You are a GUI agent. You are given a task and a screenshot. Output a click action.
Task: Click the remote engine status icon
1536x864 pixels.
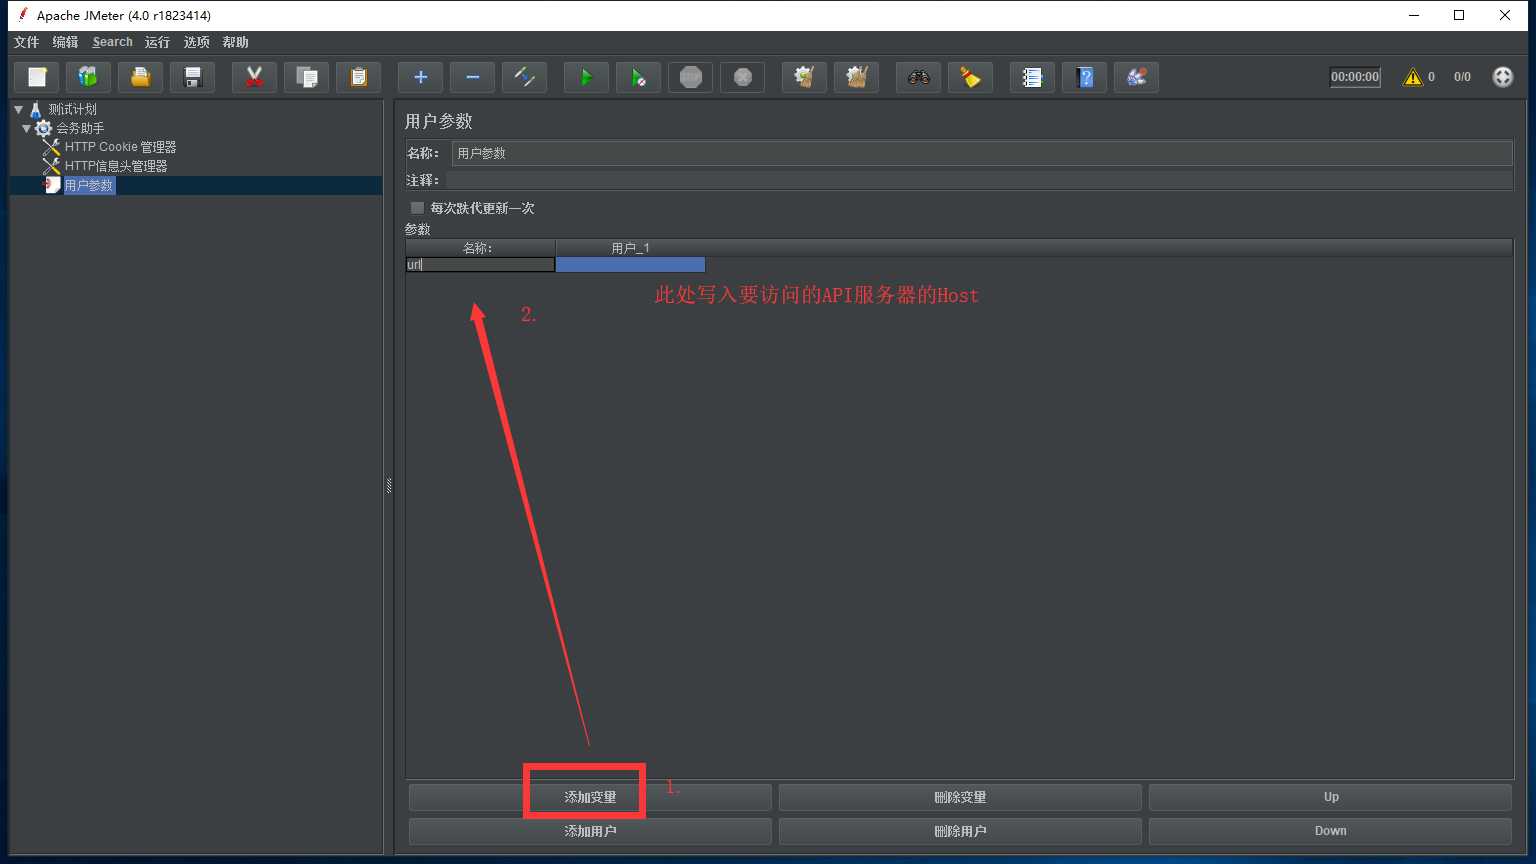(1503, 77)
